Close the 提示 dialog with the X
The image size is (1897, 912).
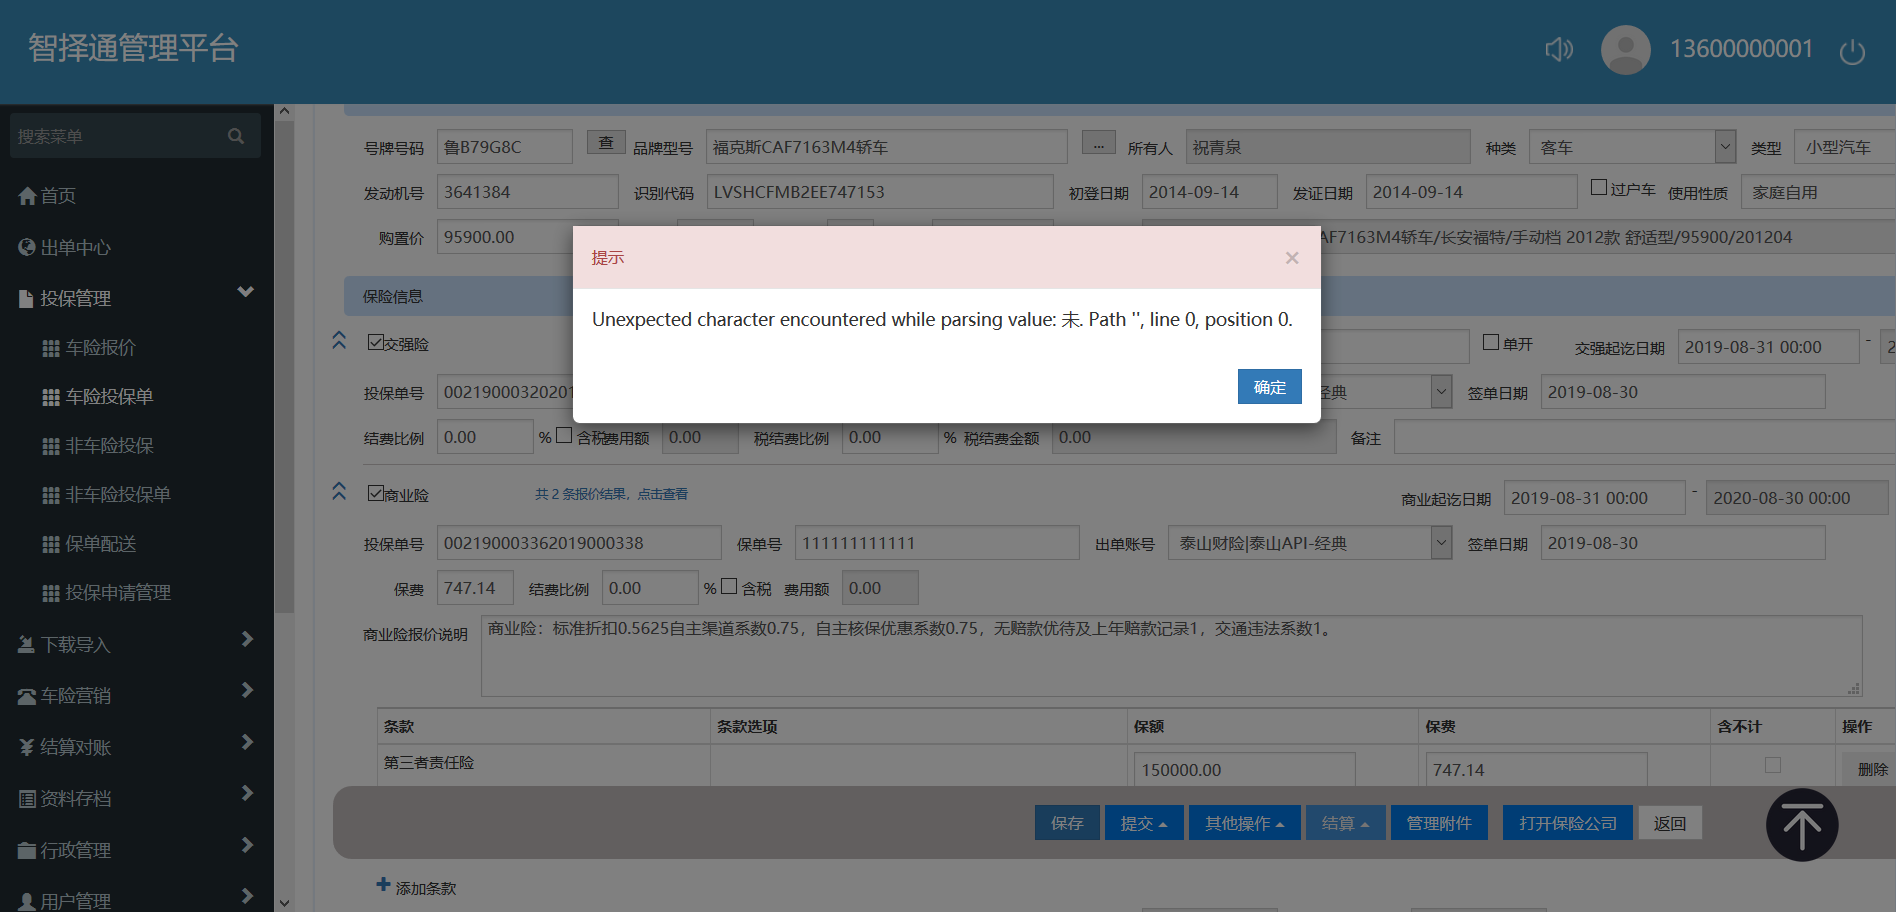tap(1292, 258)
